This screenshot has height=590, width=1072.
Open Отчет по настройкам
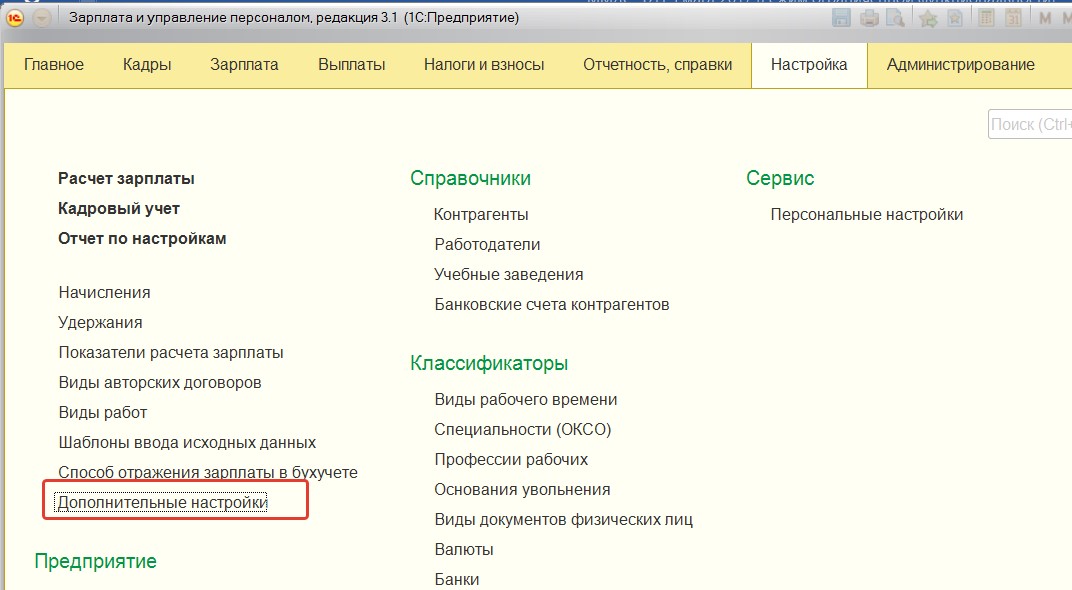coord(142,239)
